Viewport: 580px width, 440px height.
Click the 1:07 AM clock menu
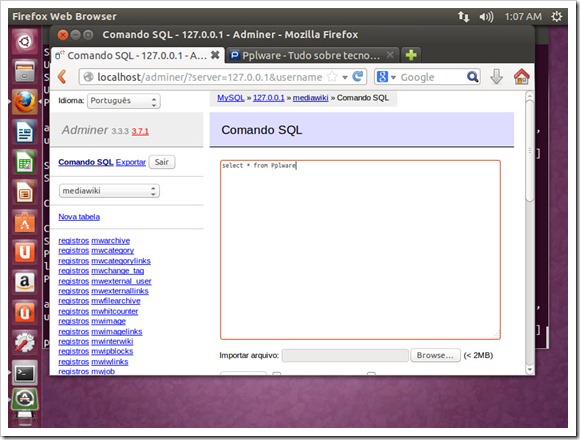coord(523,17)
